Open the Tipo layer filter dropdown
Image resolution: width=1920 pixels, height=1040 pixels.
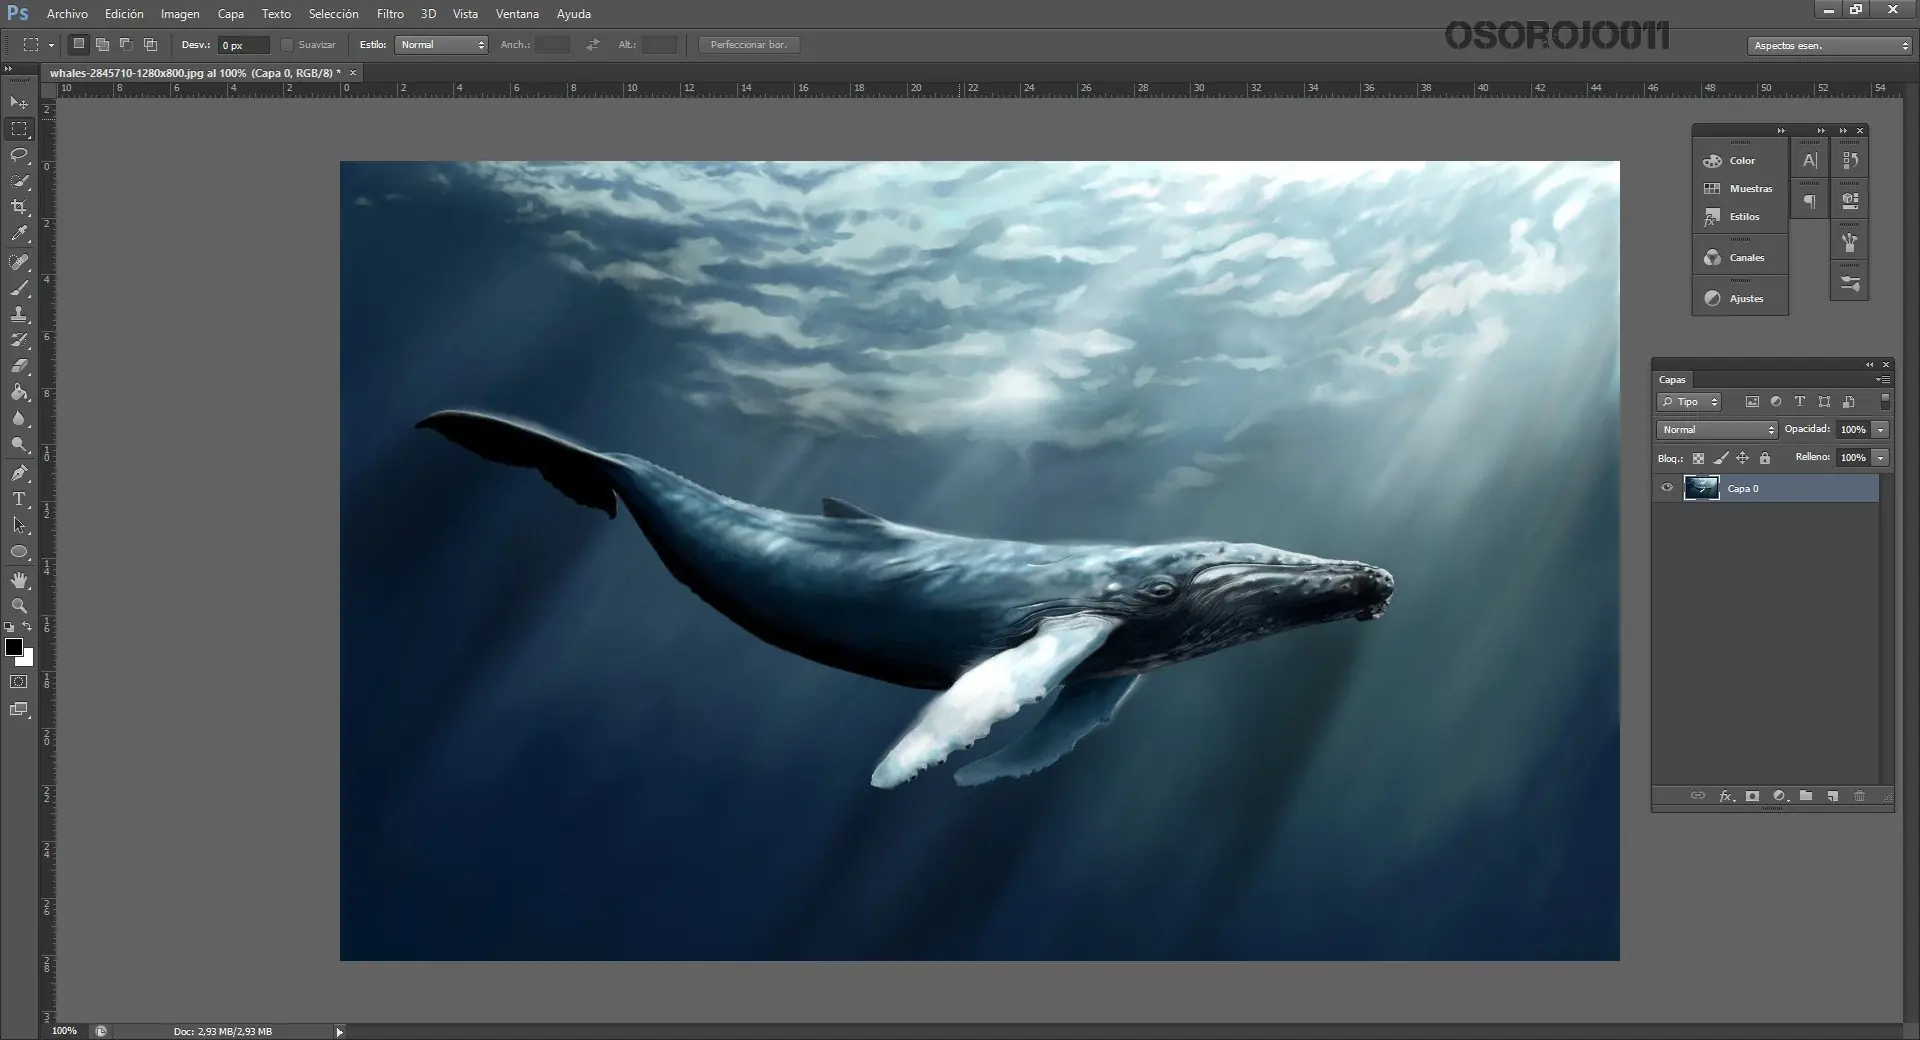[1688, 402]
